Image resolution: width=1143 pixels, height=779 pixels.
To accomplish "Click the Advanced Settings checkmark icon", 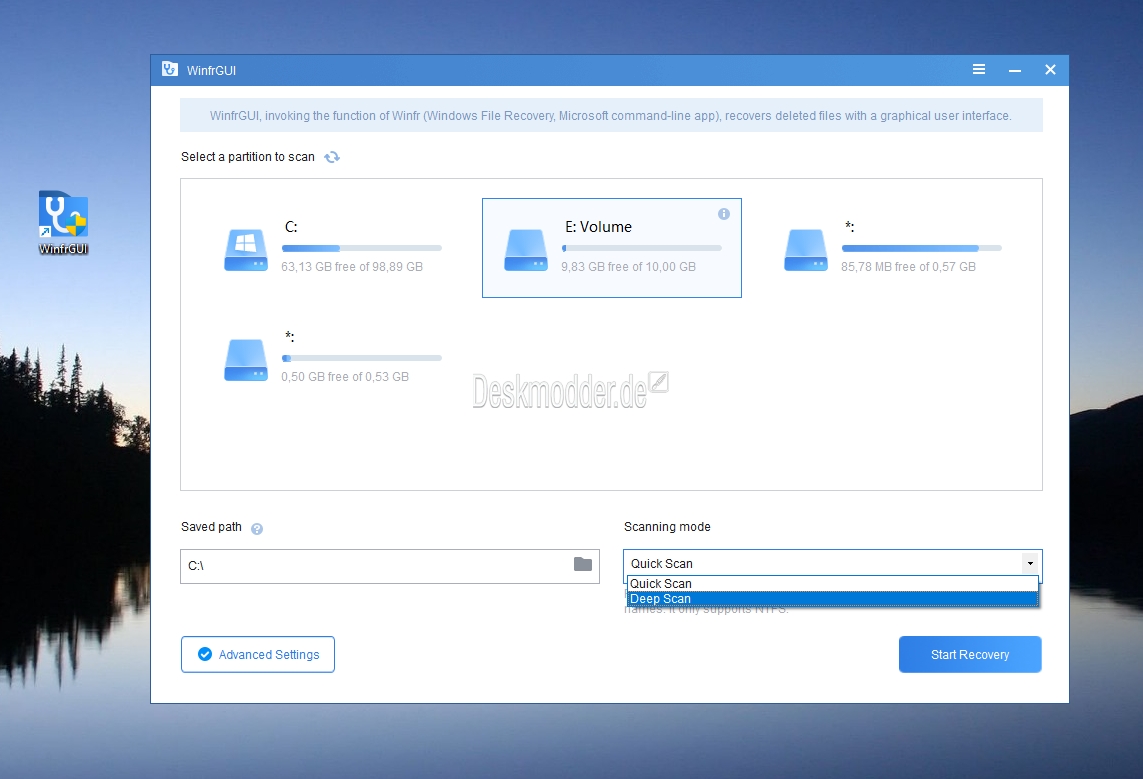I will 205,654.
